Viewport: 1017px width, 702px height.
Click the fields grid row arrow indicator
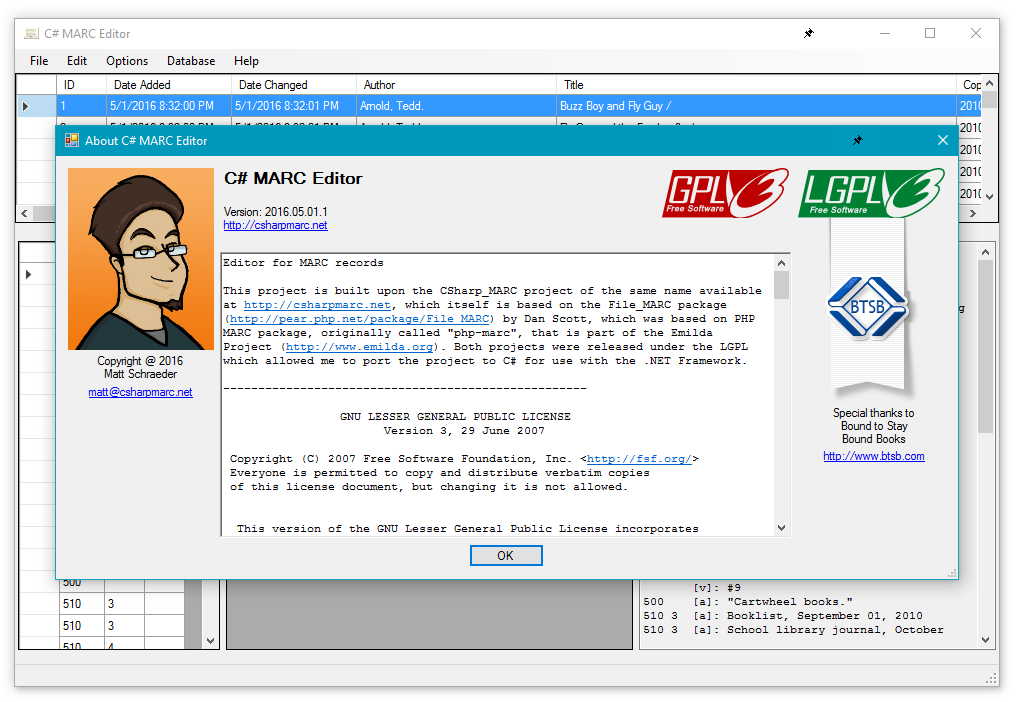click(29, 274)
